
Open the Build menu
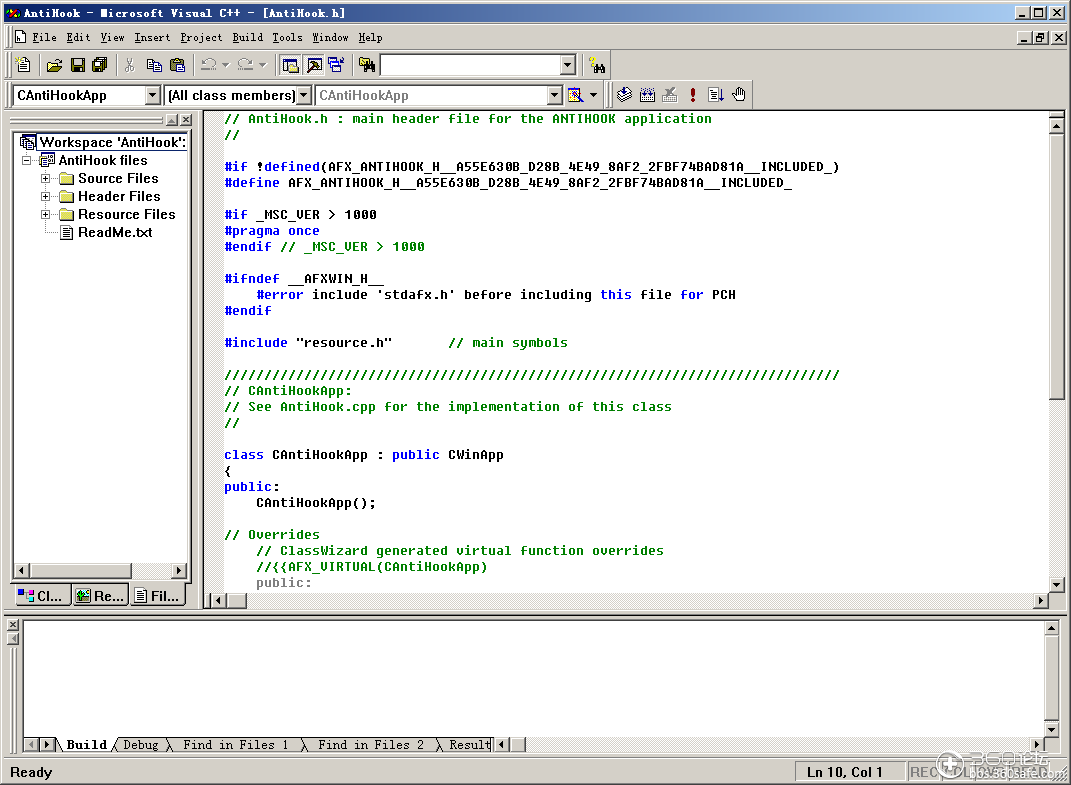pyautogui.click(x=247, y=37)
